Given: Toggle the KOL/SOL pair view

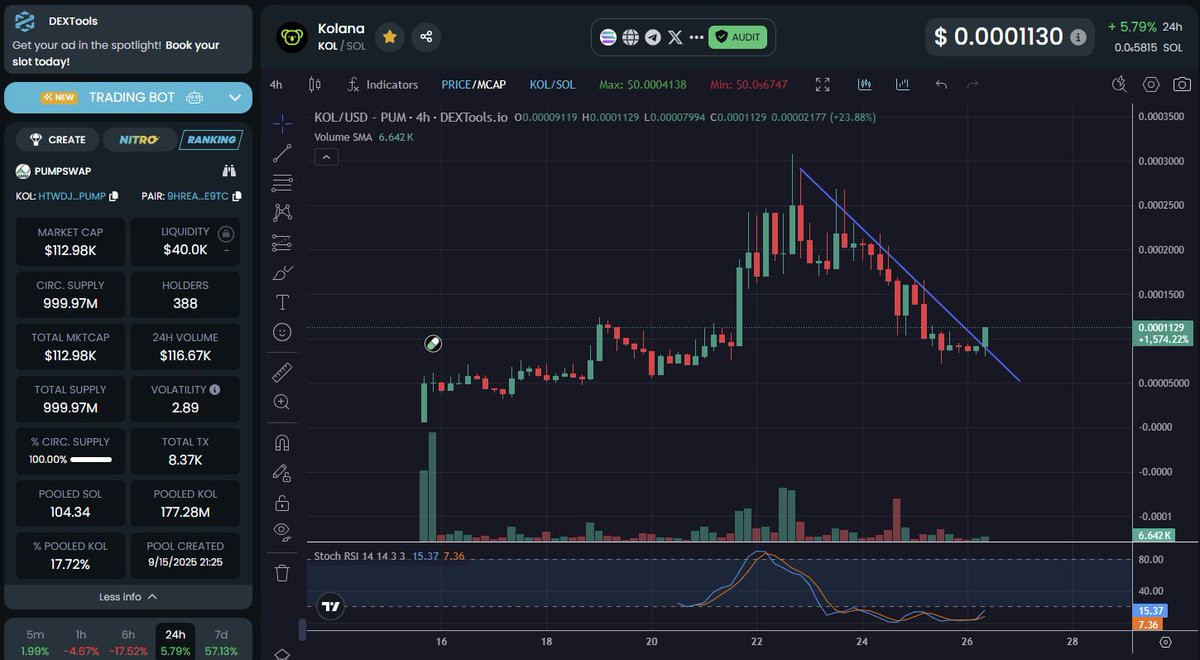Looking at the screenshot, I should point(552,85).
